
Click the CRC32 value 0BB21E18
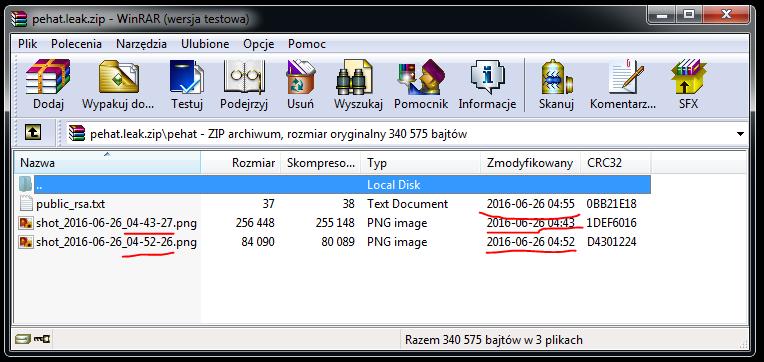tap(611, 204)
